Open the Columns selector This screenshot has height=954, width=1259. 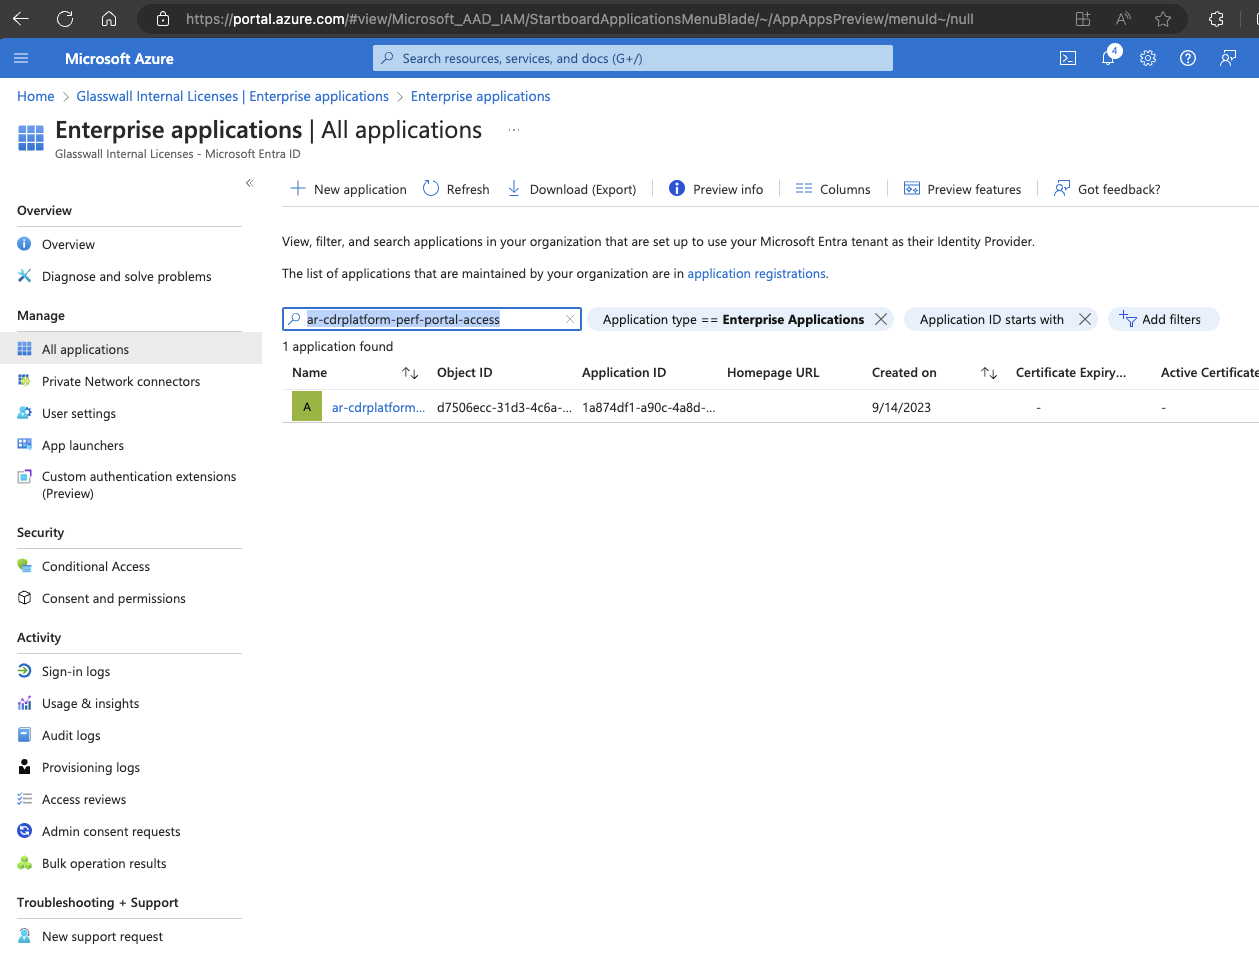point(833,189)
